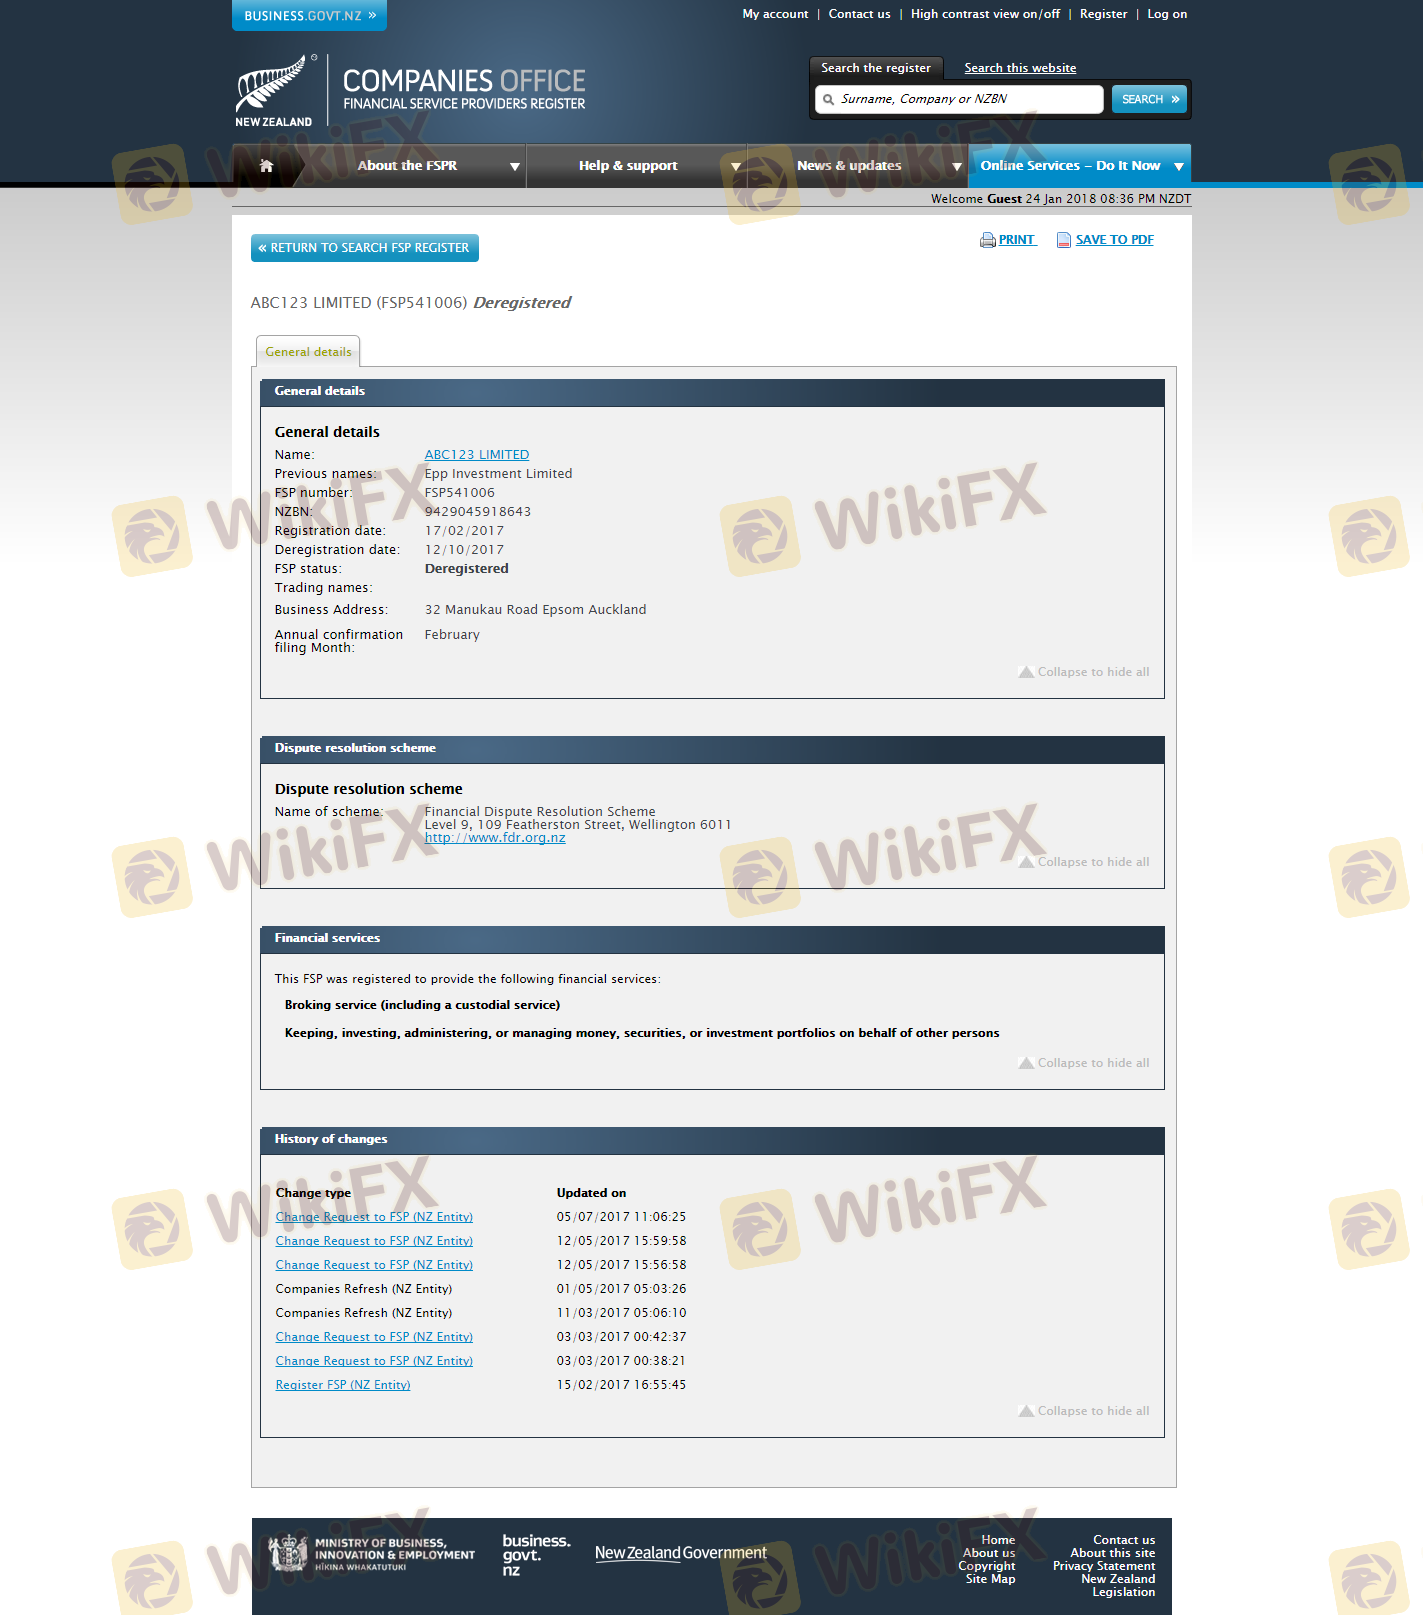The width and height of the screenshot is (1423, 1615).
Task: Collapse the Dispute resolution scheme section
Action: coord(1084,862)
